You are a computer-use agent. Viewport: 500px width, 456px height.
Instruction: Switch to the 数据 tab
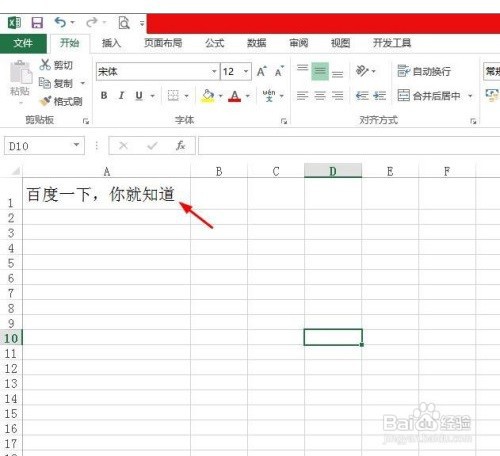tap(256, 43)
